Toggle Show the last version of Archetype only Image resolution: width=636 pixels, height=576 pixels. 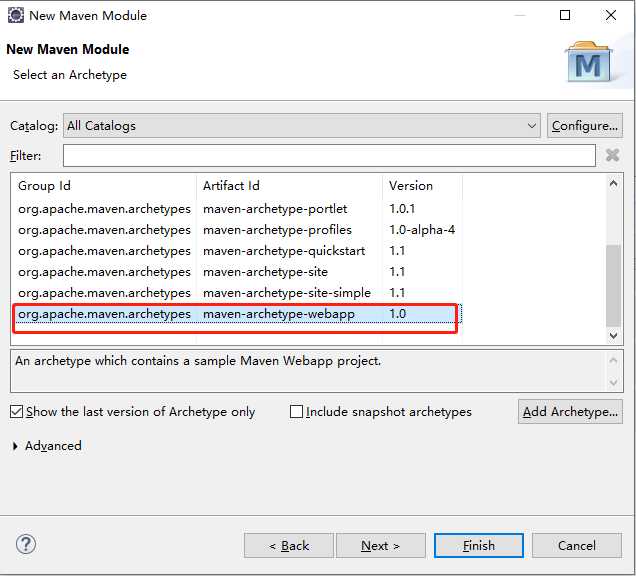(17, 411)
